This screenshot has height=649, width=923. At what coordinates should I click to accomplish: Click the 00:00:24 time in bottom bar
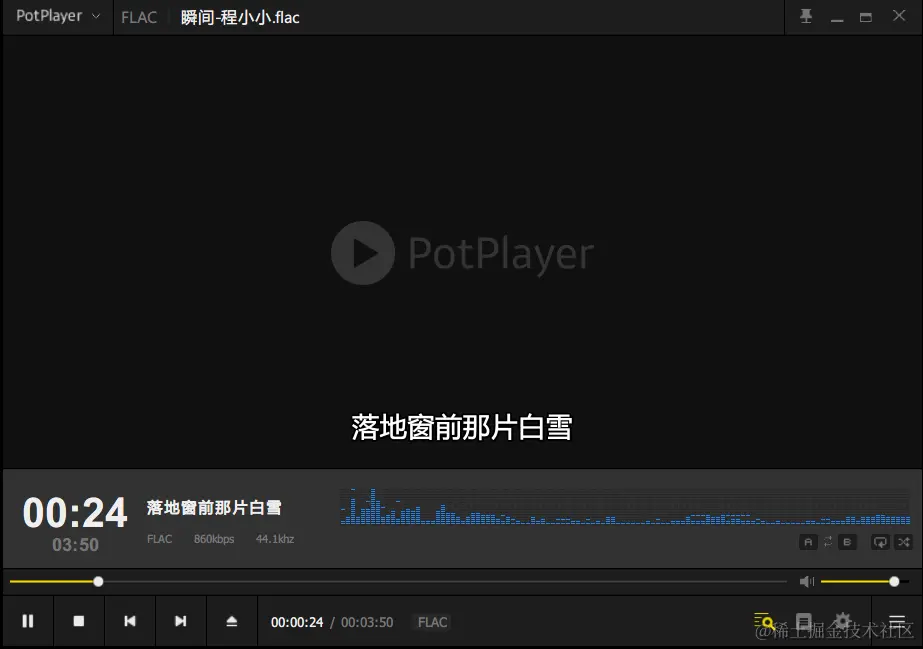(297, 622)
